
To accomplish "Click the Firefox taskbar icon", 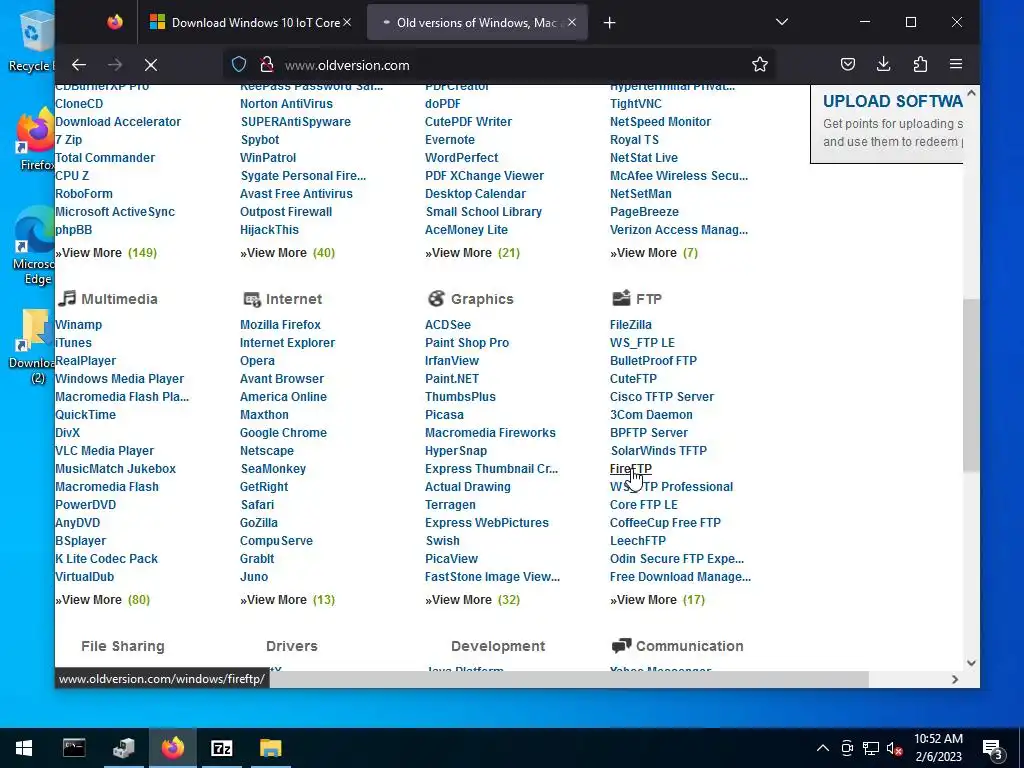I will pyautogui.click(x=173, y=748).
